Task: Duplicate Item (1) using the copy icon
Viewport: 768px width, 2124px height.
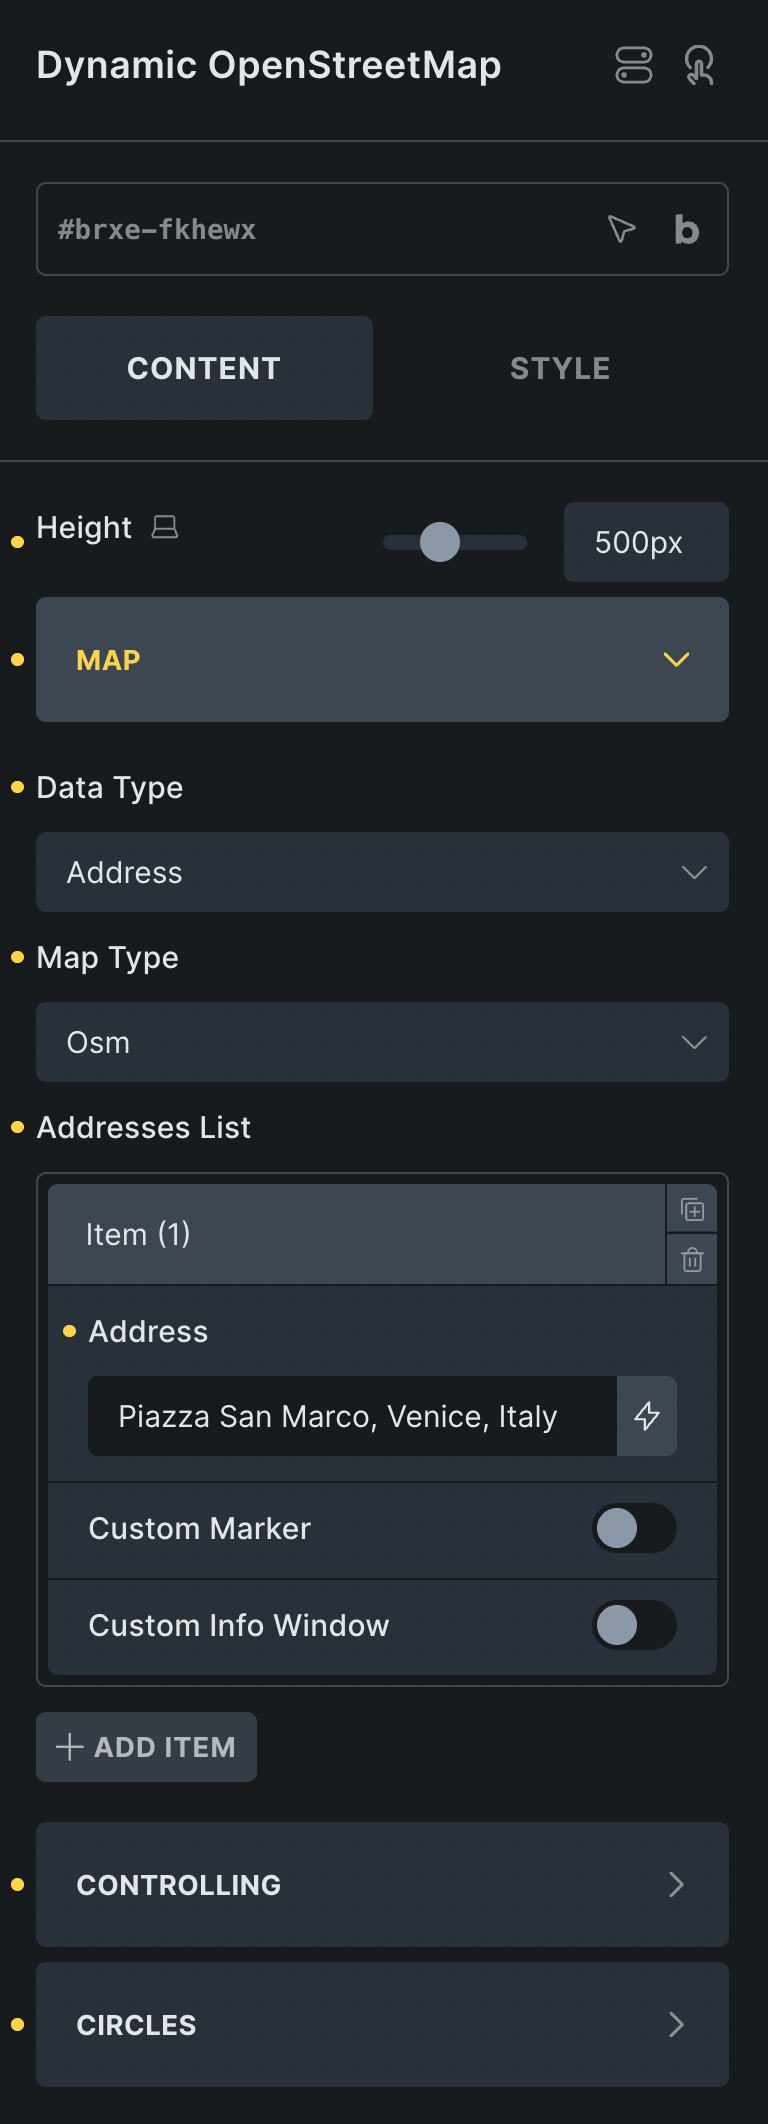Action: tap(692, 1208)
